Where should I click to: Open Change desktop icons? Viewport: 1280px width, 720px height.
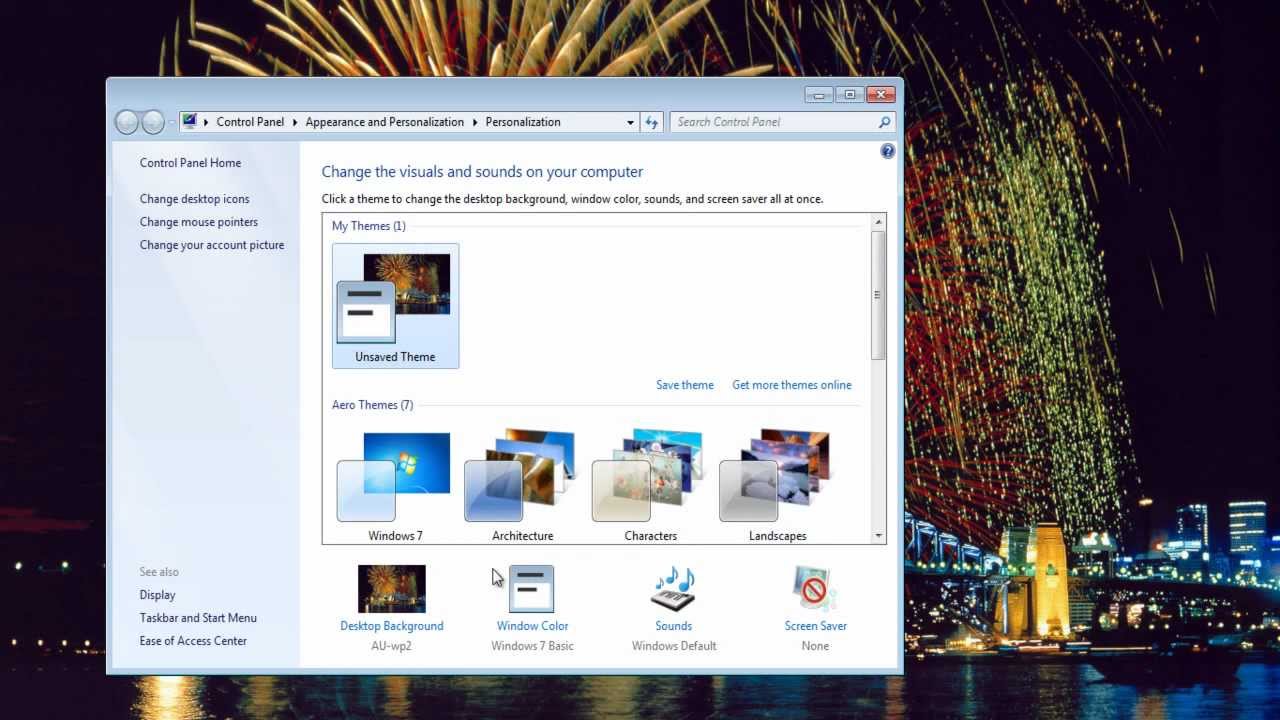[x=195, y=199]
